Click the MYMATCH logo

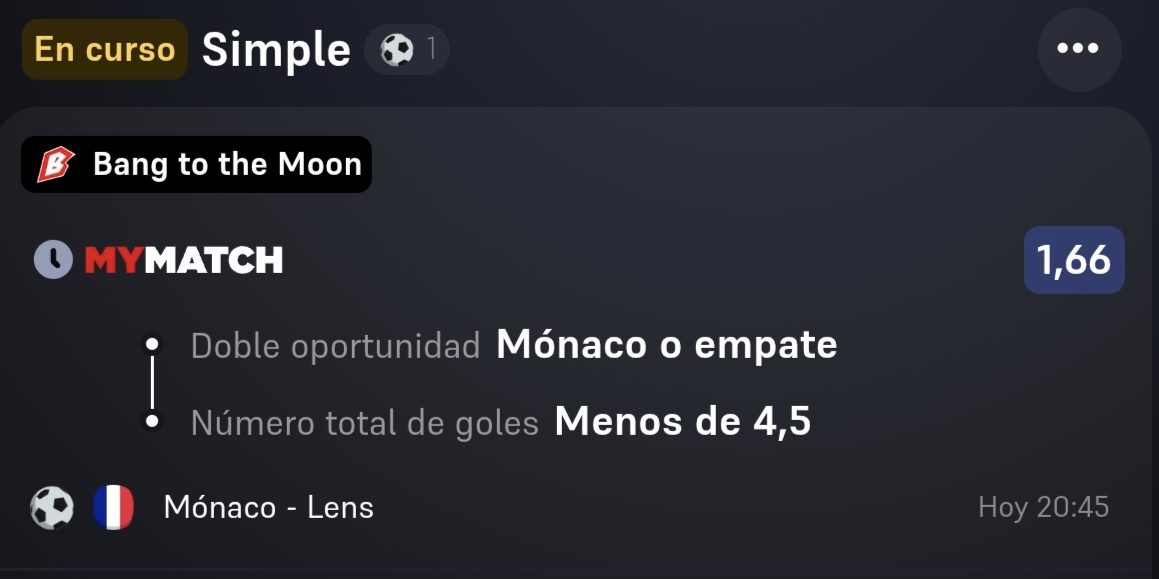183,260
